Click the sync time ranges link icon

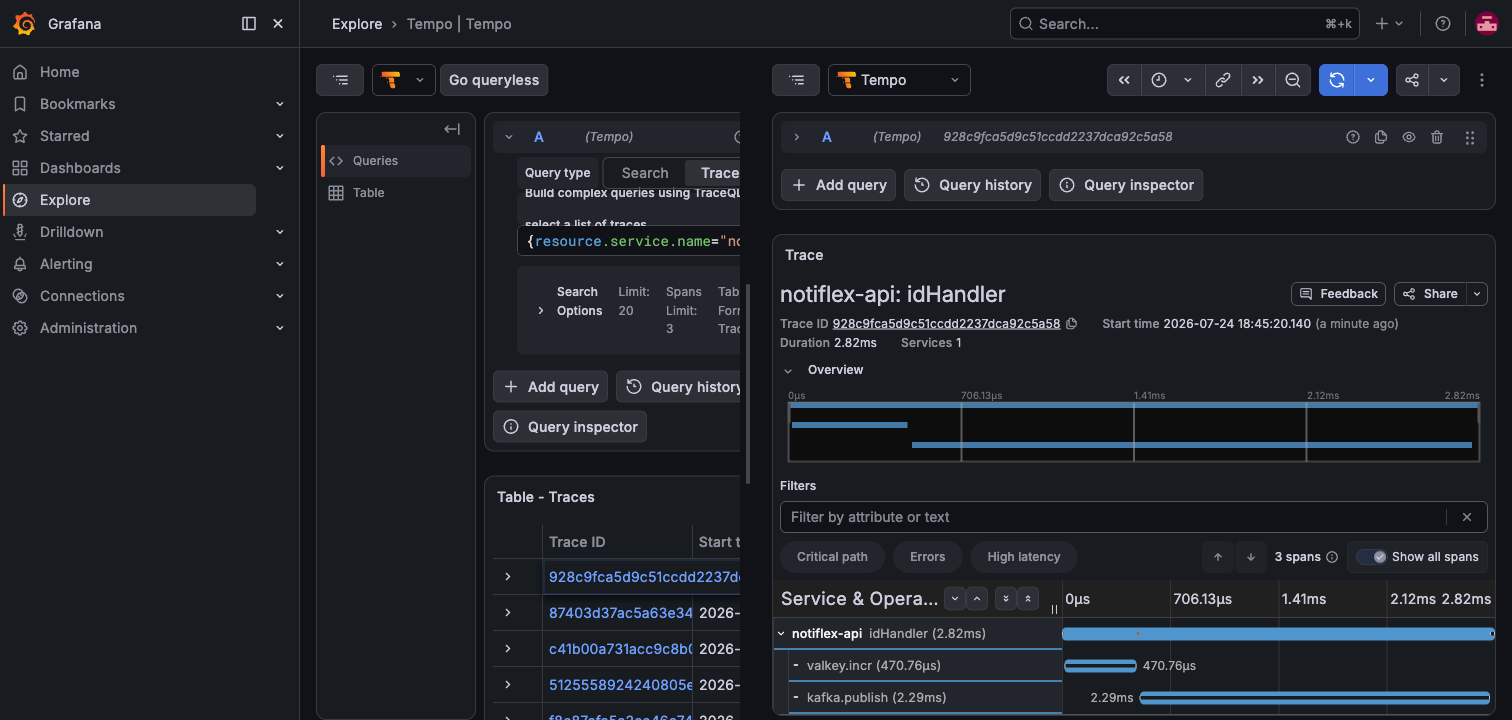1222,80
